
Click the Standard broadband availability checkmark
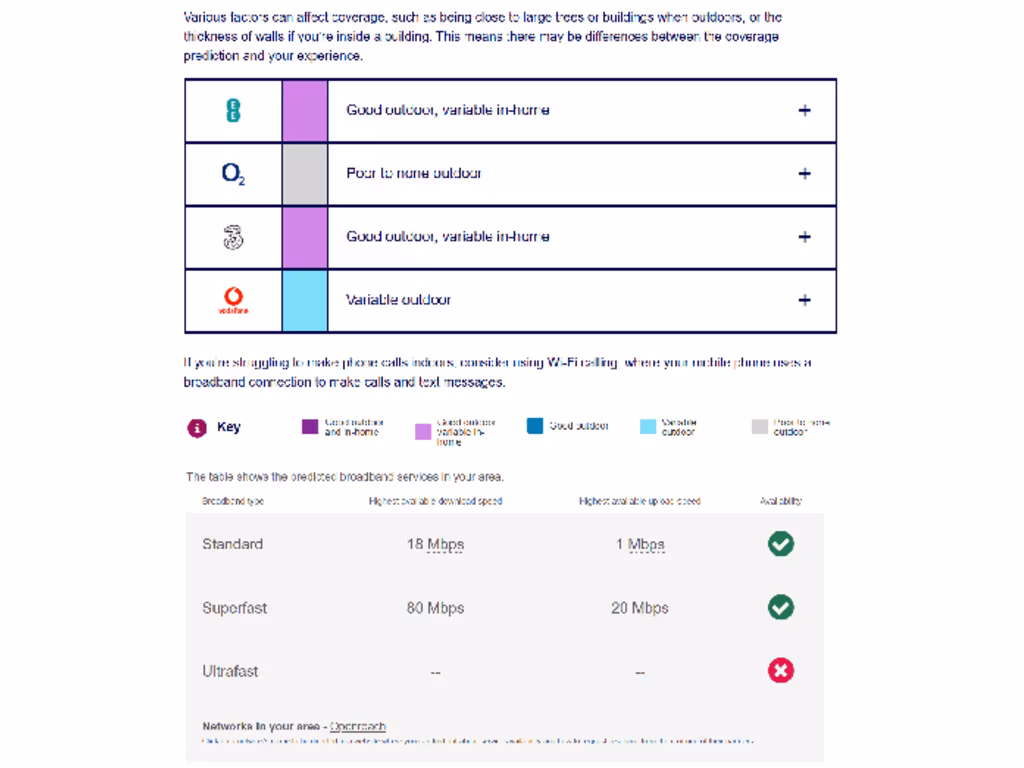(781, 544)
